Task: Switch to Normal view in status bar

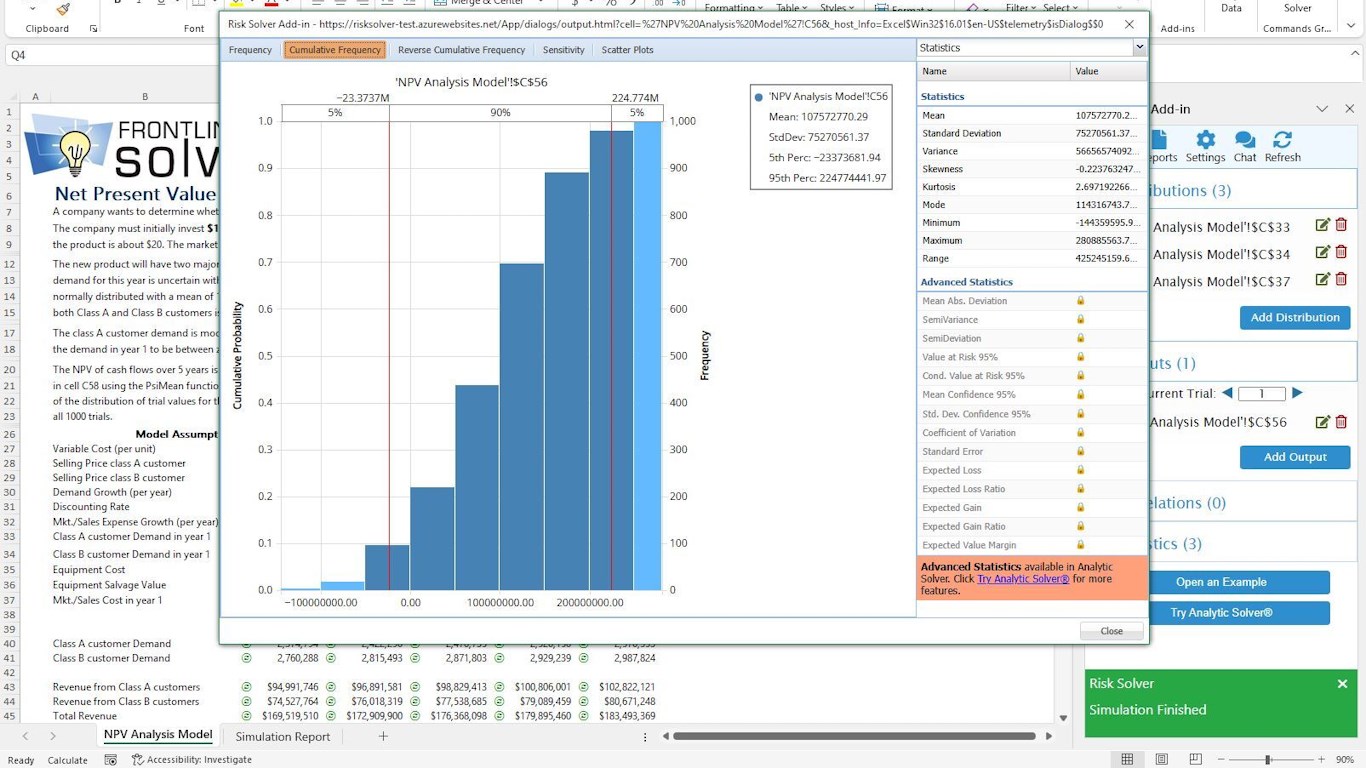Action: point(1127,760)
